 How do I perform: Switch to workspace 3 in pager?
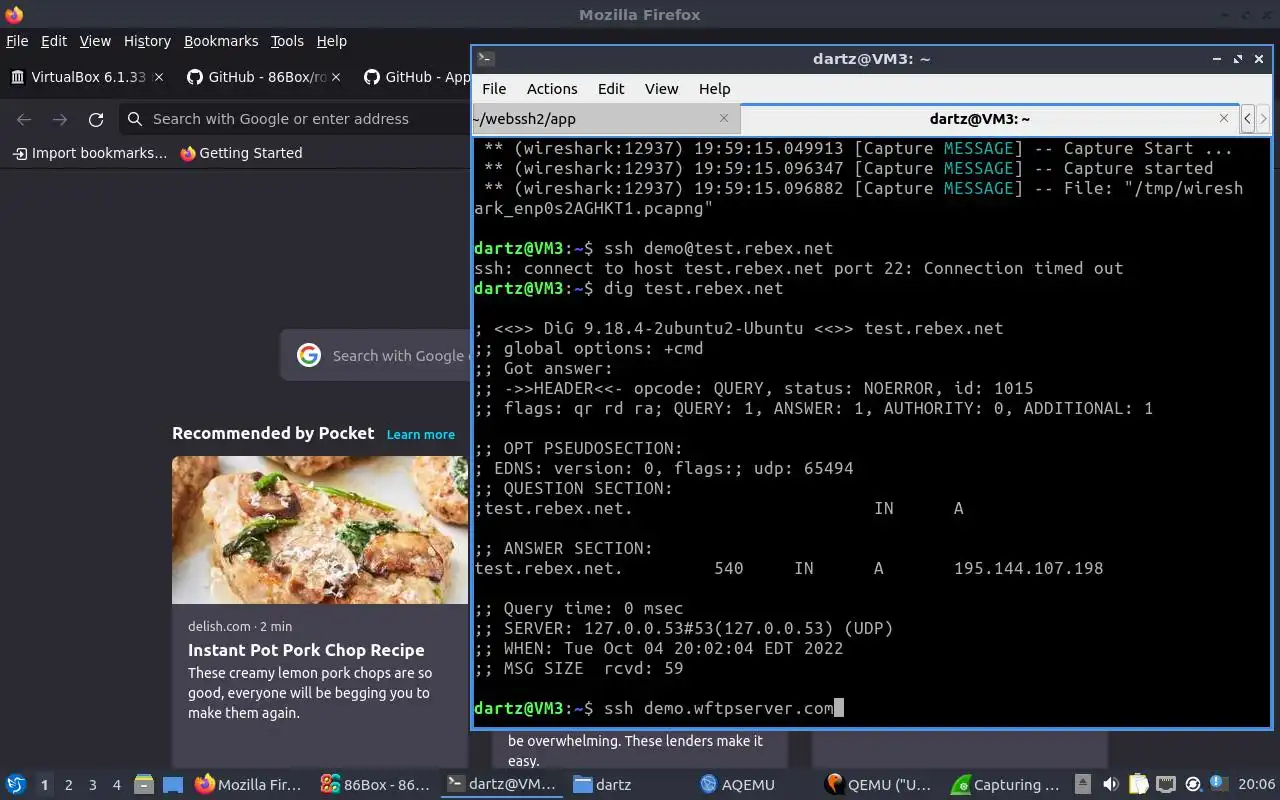pyautogui.click(x=92, y=785)
